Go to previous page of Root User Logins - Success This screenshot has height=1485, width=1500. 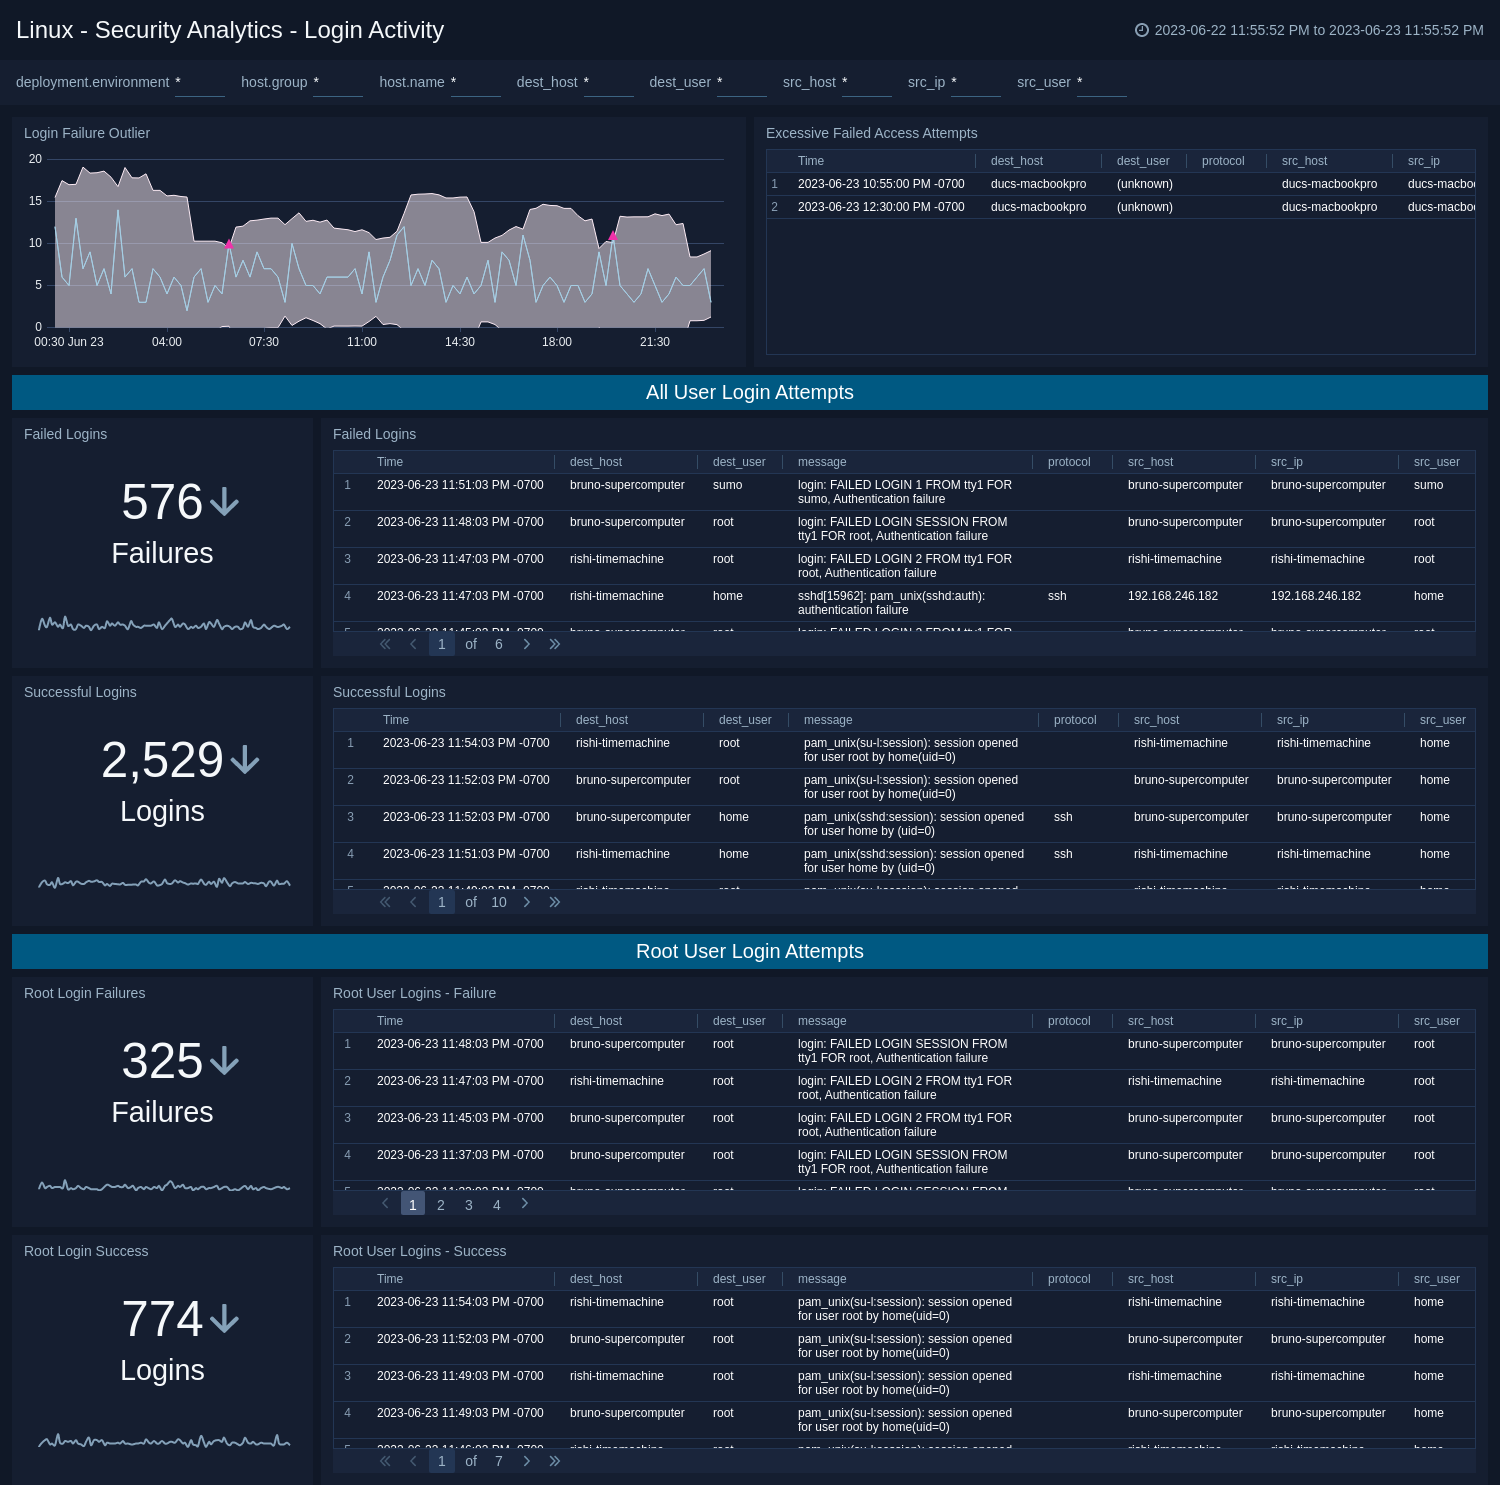coord(413,1461)
